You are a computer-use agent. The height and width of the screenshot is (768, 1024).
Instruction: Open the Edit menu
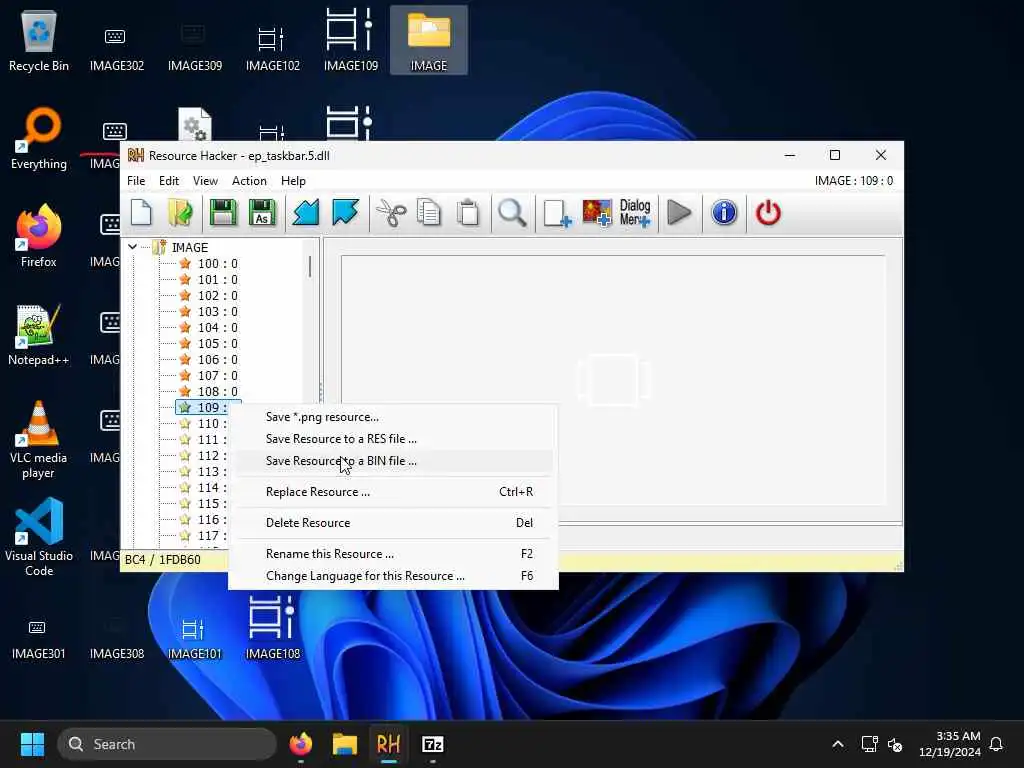click(168, 181)
